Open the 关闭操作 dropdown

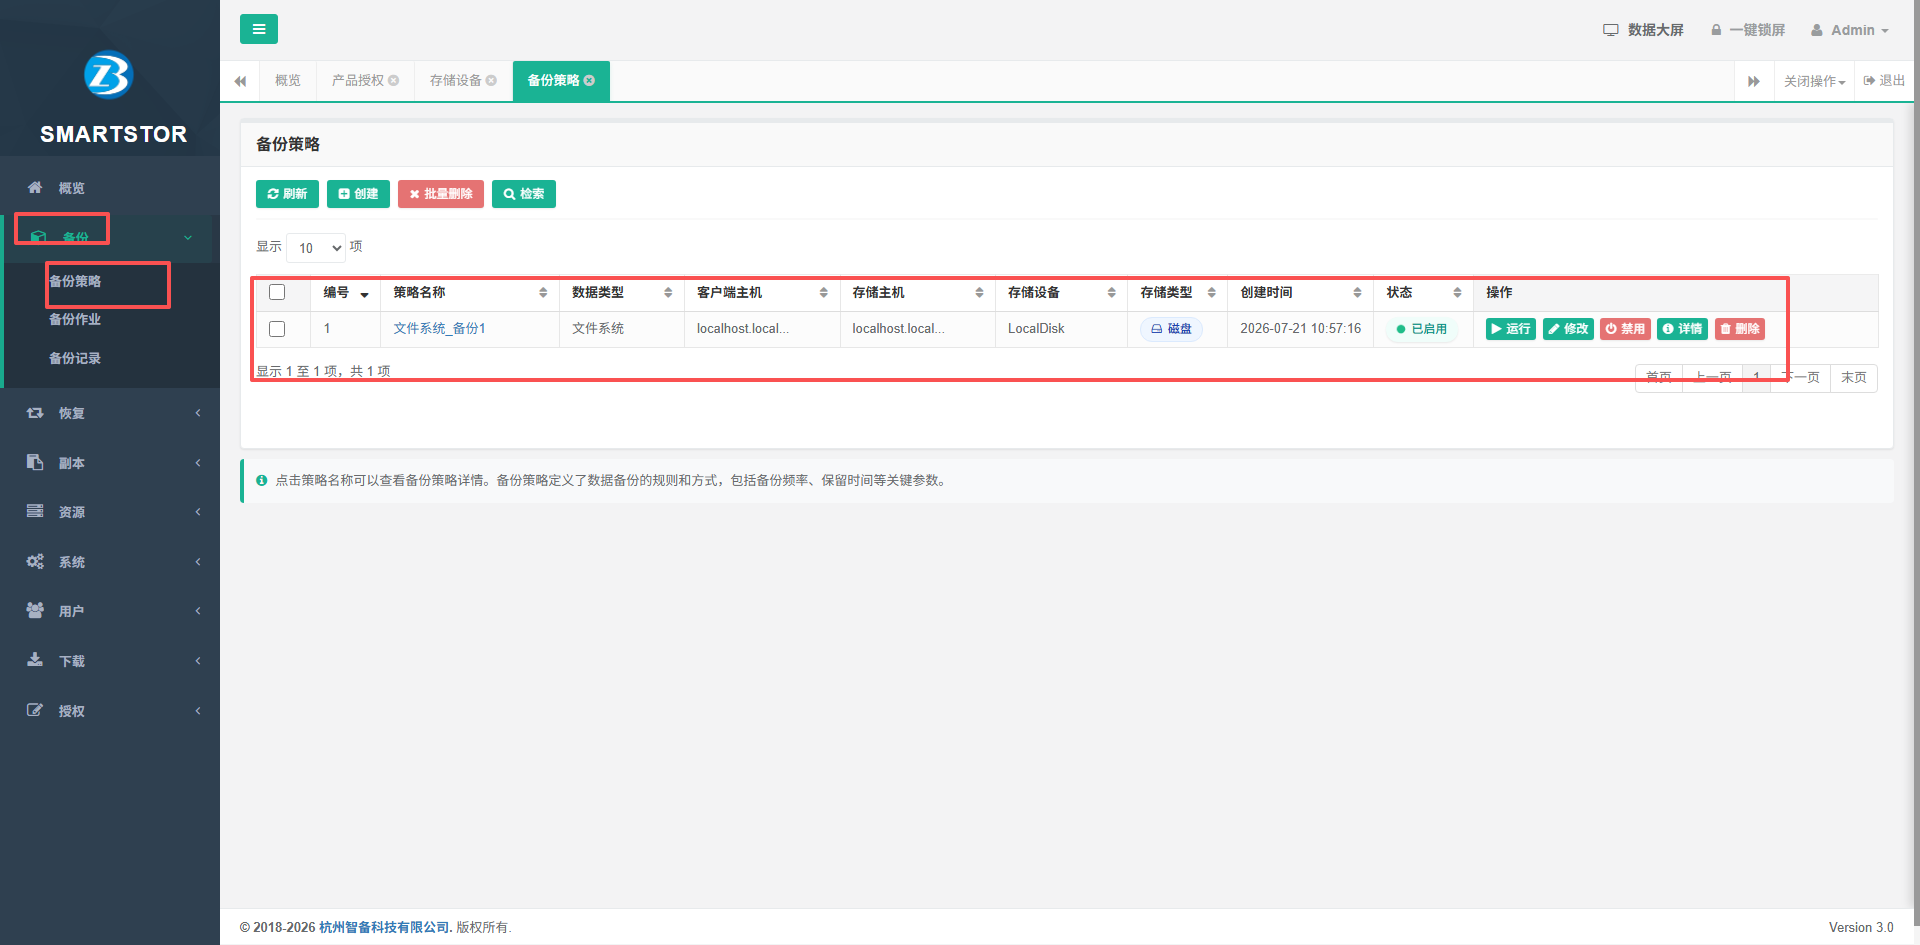tap(1814, 81)
